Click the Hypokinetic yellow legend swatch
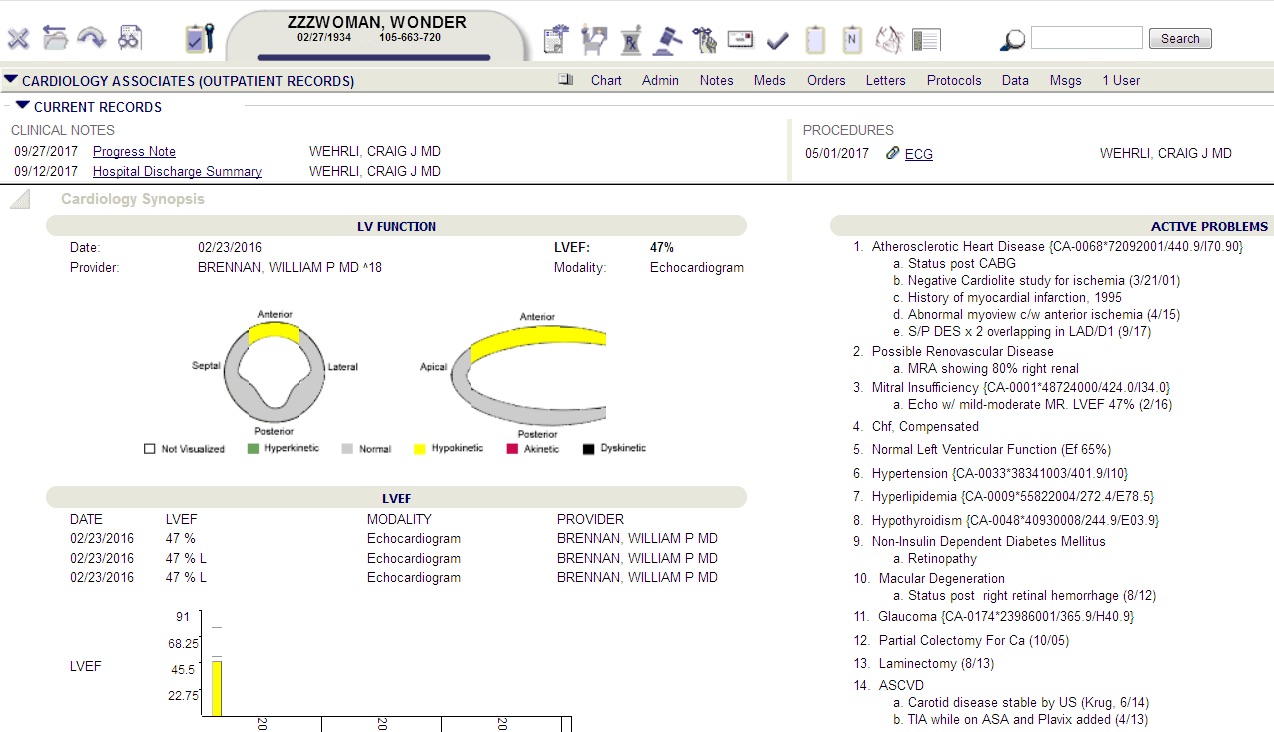Screen dimensions: 1274x732 point(420,449)
